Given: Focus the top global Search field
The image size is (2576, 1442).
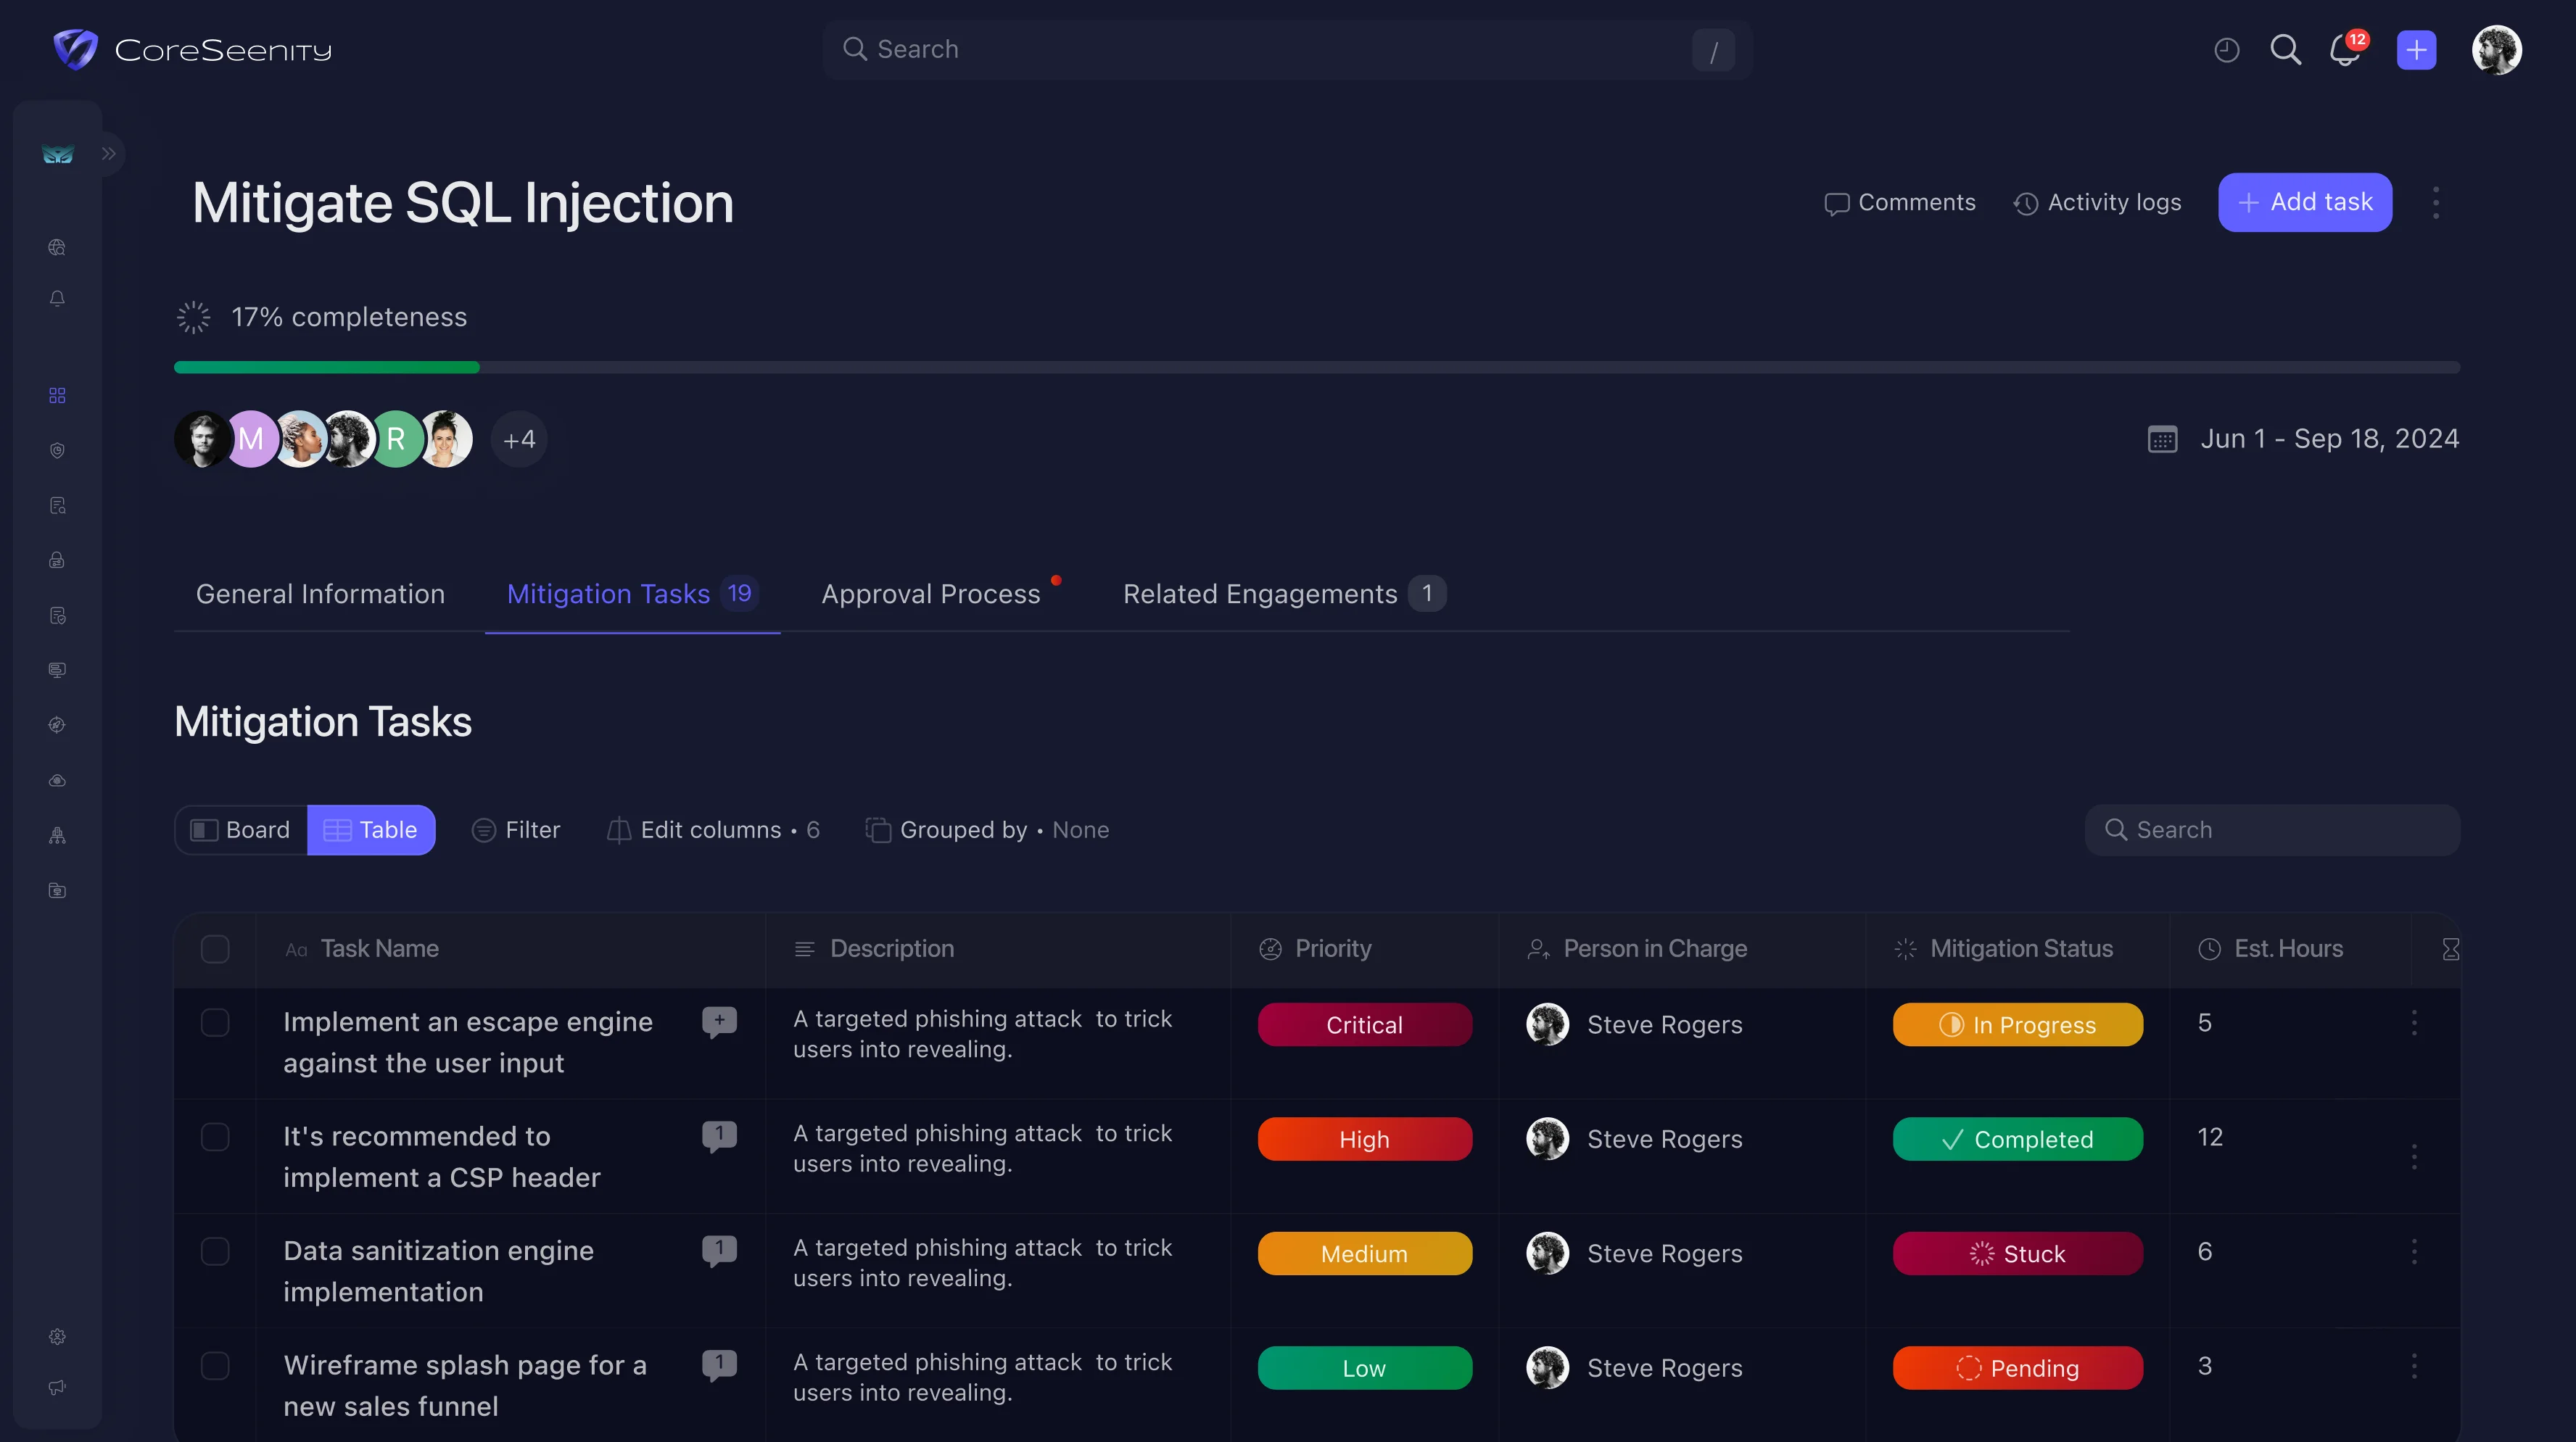Looking at the screenshot, I should (x=1286, y=49).
